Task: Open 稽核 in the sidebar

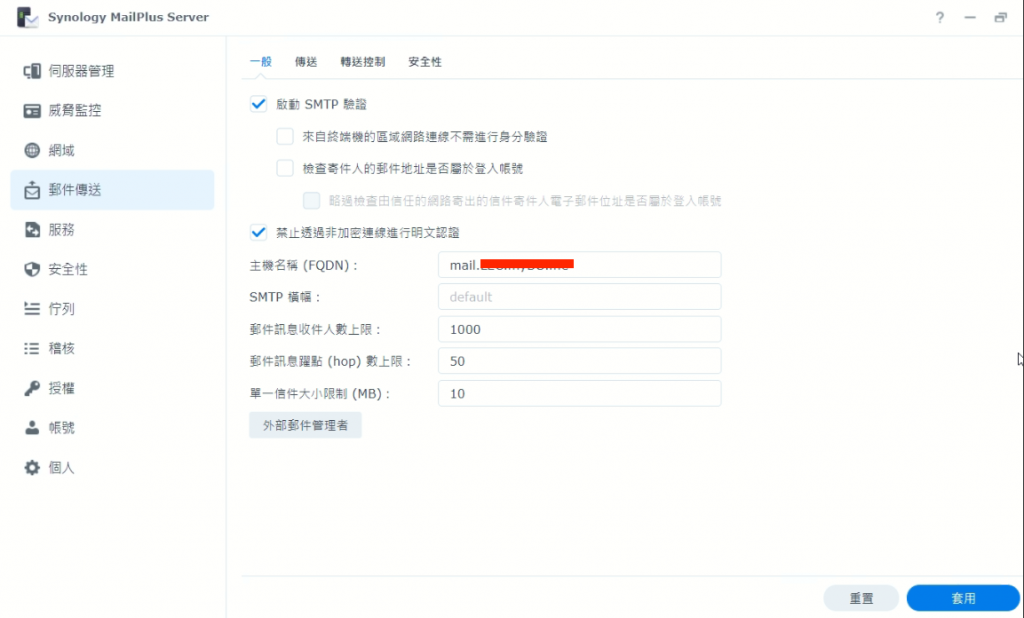Action: [112, 349]
